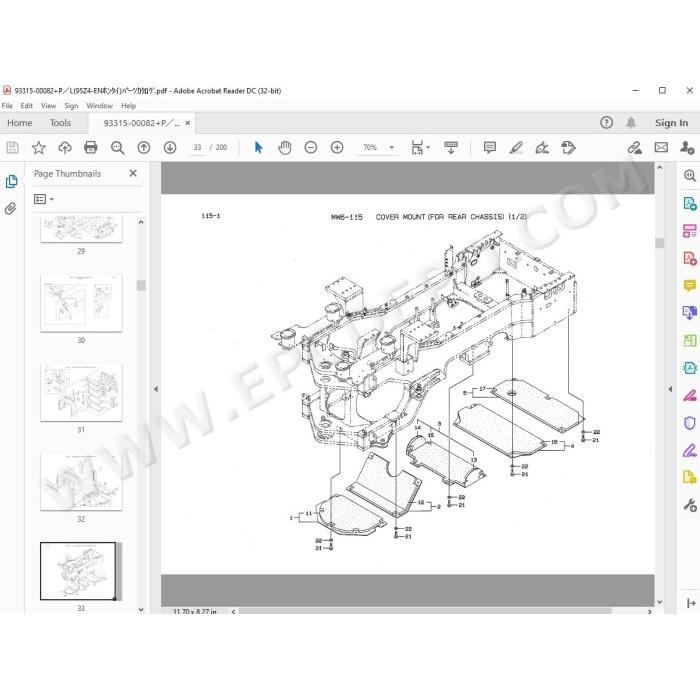This screenshot has width=700, height=700.
Task: Close the 93315-00082+P document tab
Action: (x=188, y=123)
